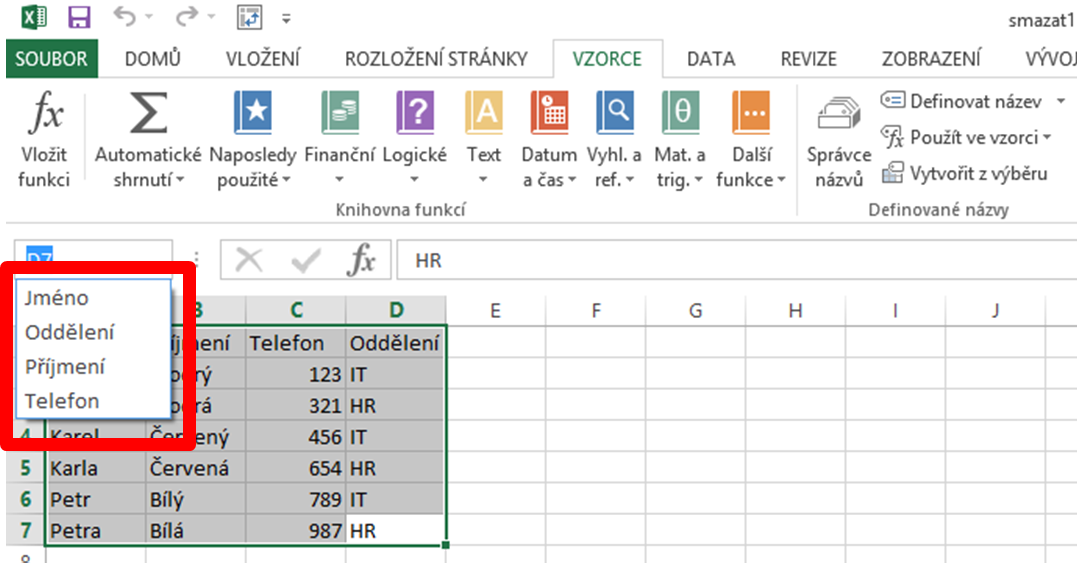Screen dimensions: 1077x563
Task: Click the Automatické shrnutí sigma icon
Action: click(x=148, y=113)
